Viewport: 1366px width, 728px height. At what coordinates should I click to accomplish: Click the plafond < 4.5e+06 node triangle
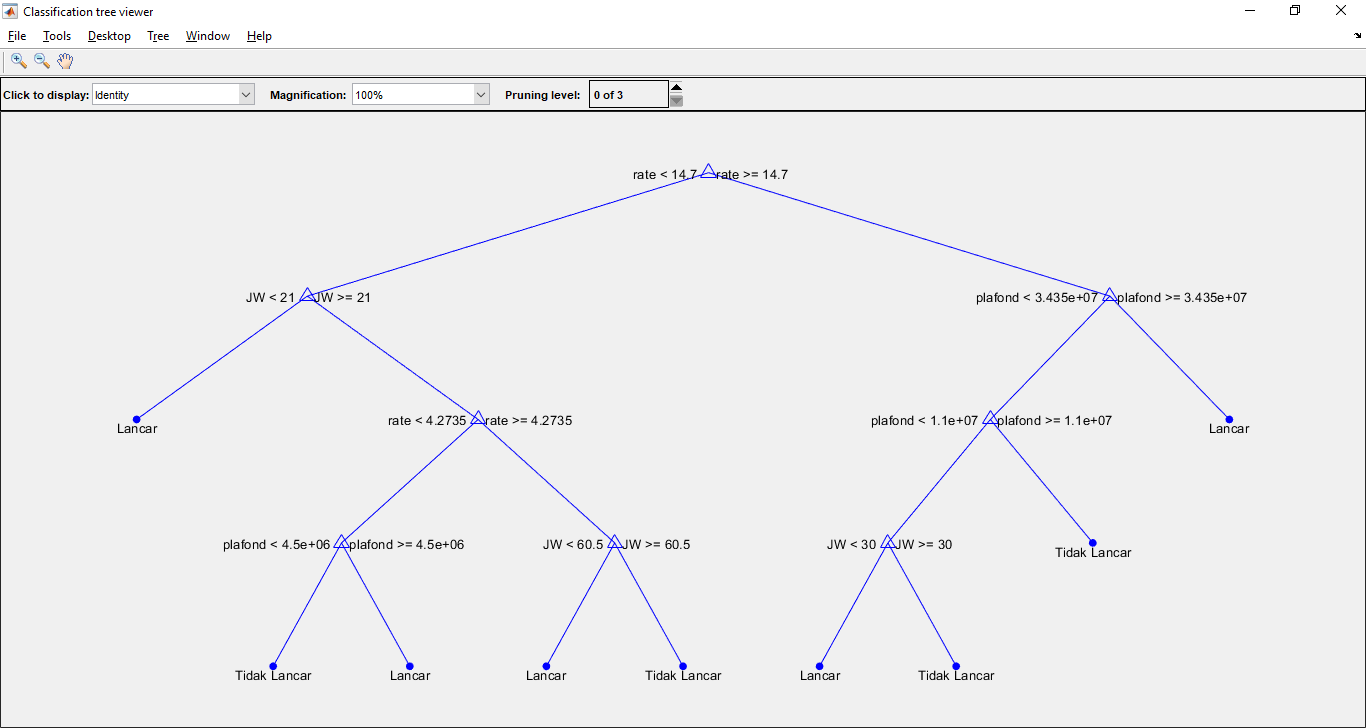tap(341, 543)
